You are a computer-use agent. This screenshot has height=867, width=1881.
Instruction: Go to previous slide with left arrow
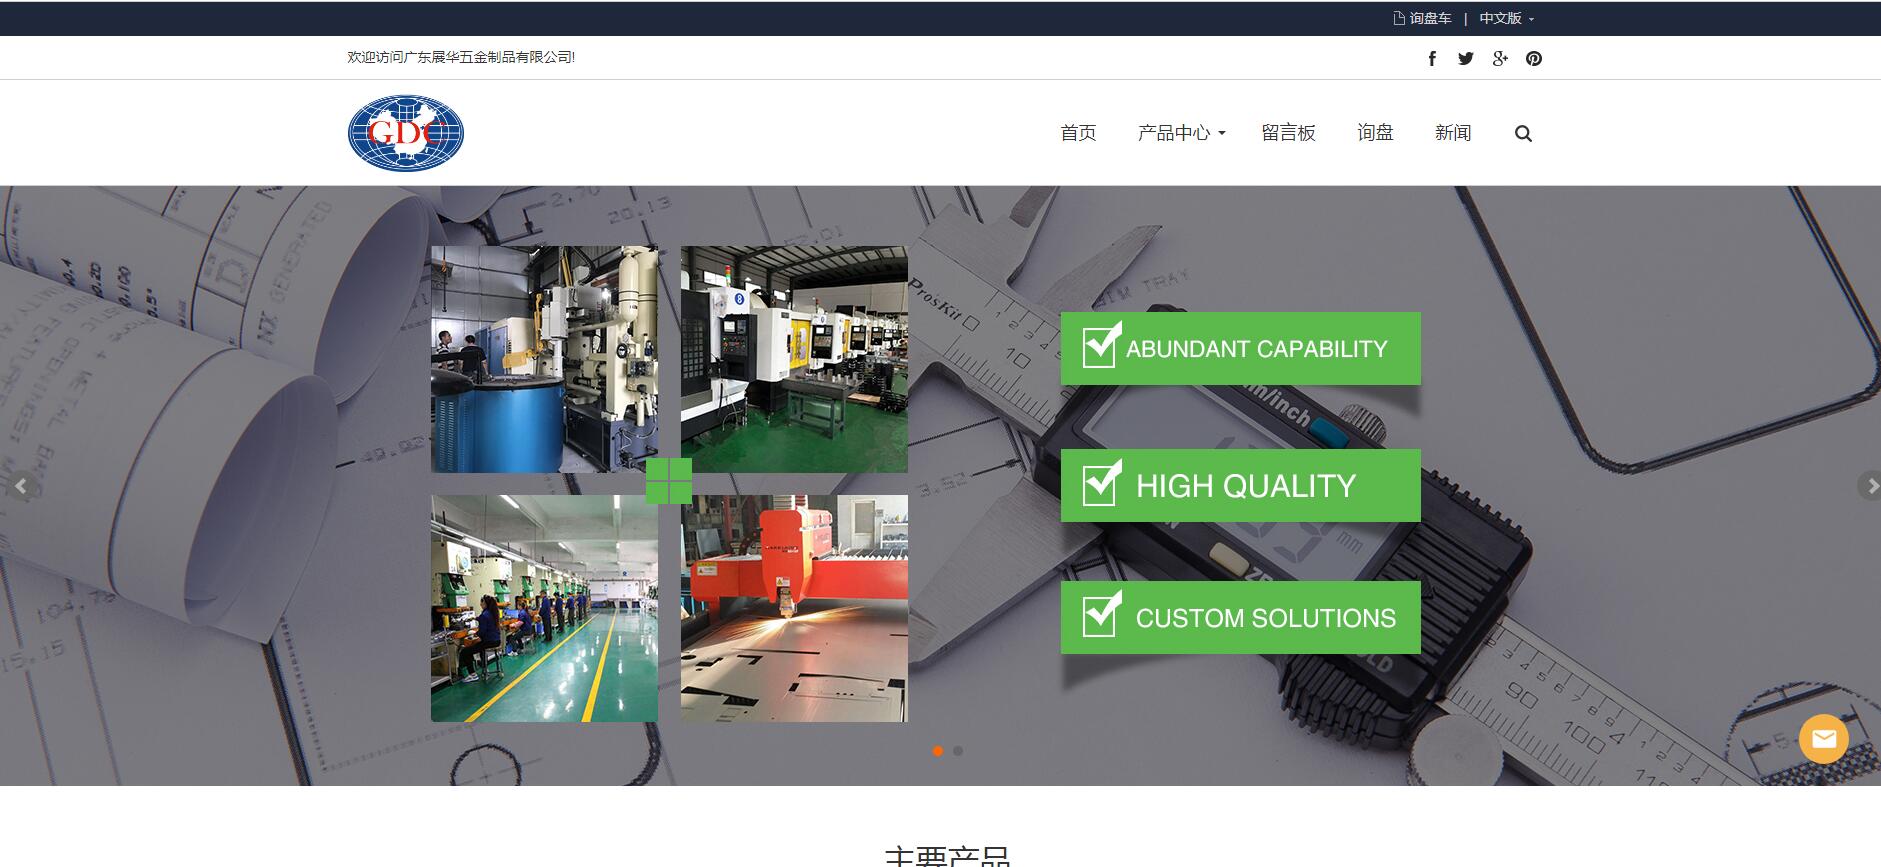[x=21, y=486]
